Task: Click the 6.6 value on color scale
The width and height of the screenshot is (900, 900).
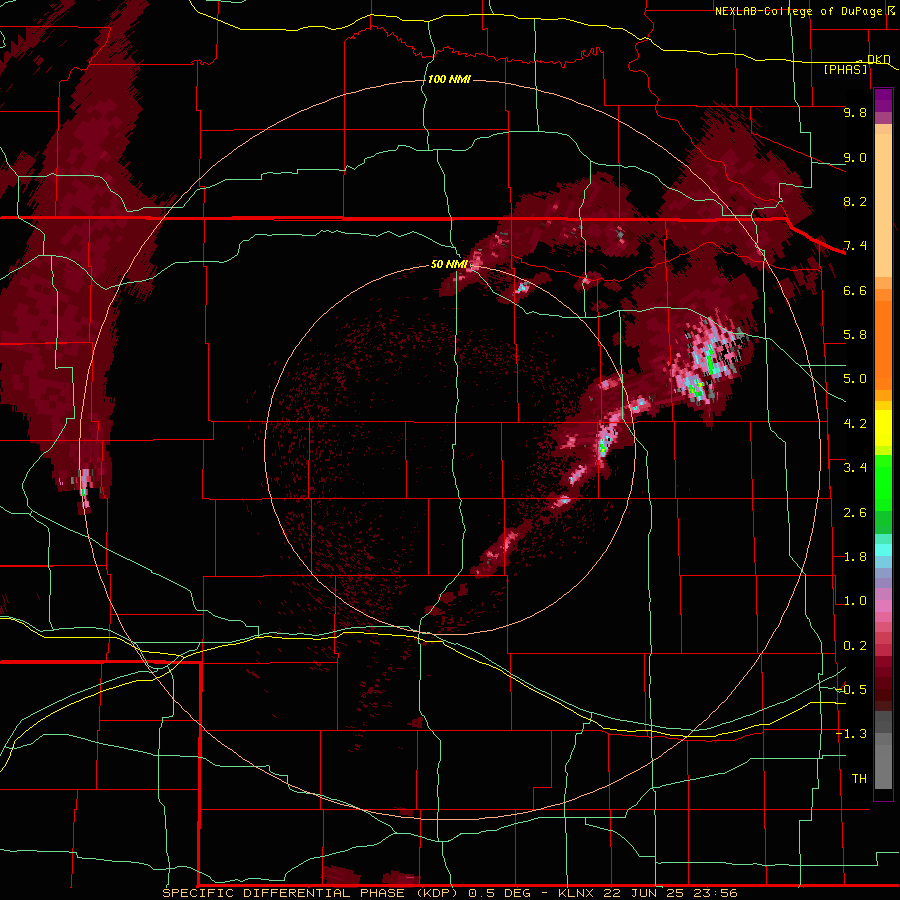Action: coord(855,290)
